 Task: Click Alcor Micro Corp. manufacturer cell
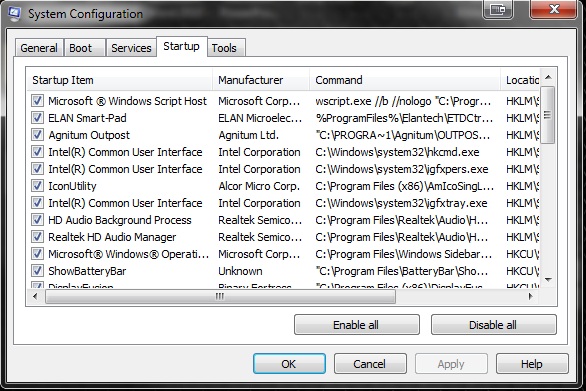pos(259,186)
